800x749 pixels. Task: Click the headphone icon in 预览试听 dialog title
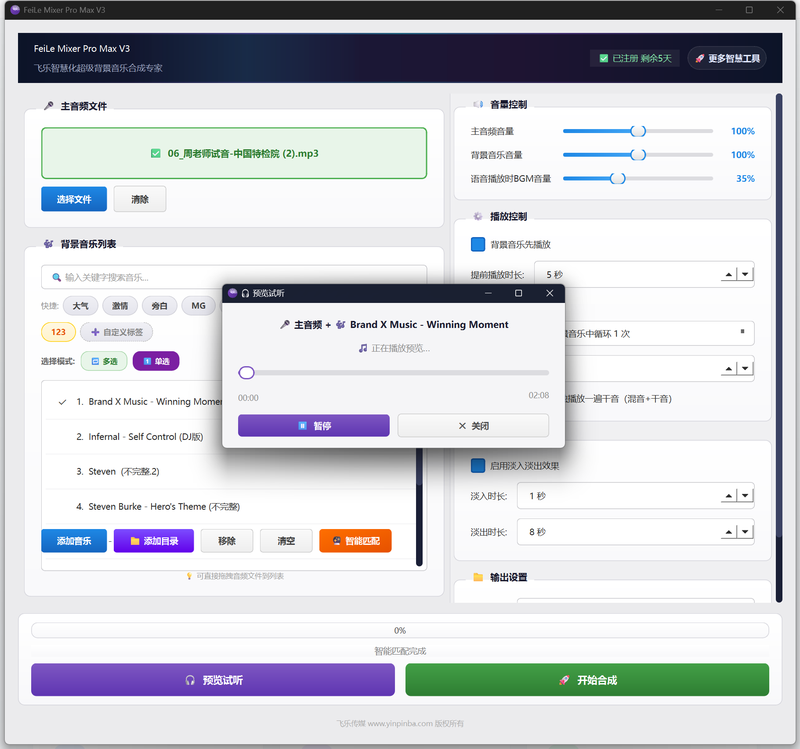pyautogui.click(x=245, y=293)
